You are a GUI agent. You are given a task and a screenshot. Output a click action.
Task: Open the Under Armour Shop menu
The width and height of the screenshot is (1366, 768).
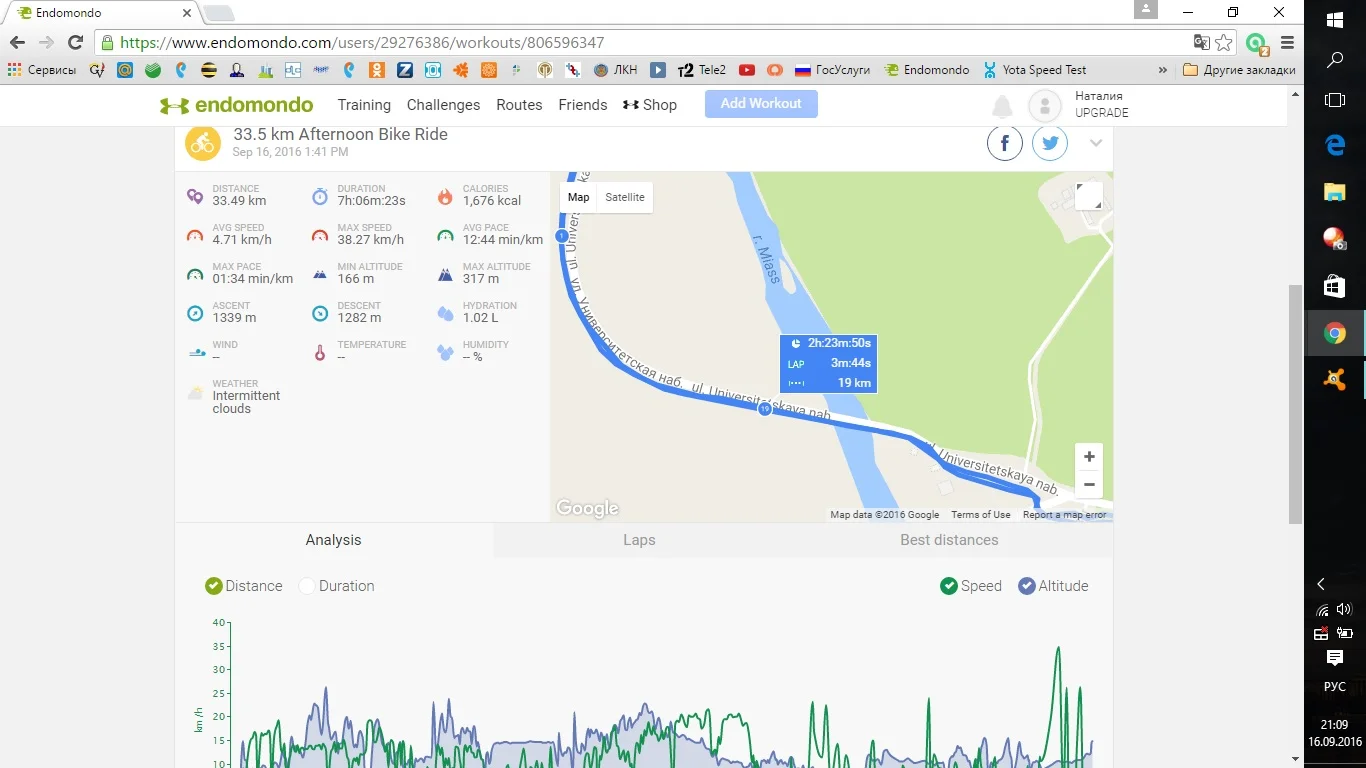[650, 105]
